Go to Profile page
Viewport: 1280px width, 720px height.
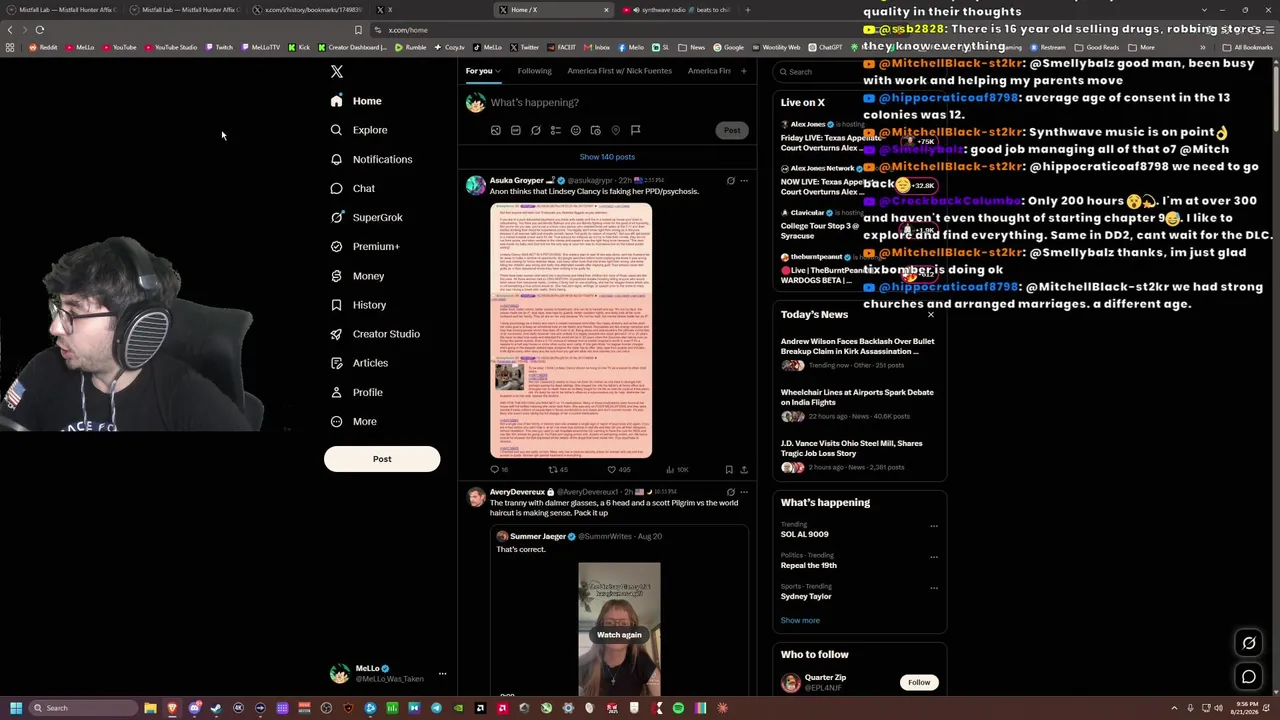357,392
